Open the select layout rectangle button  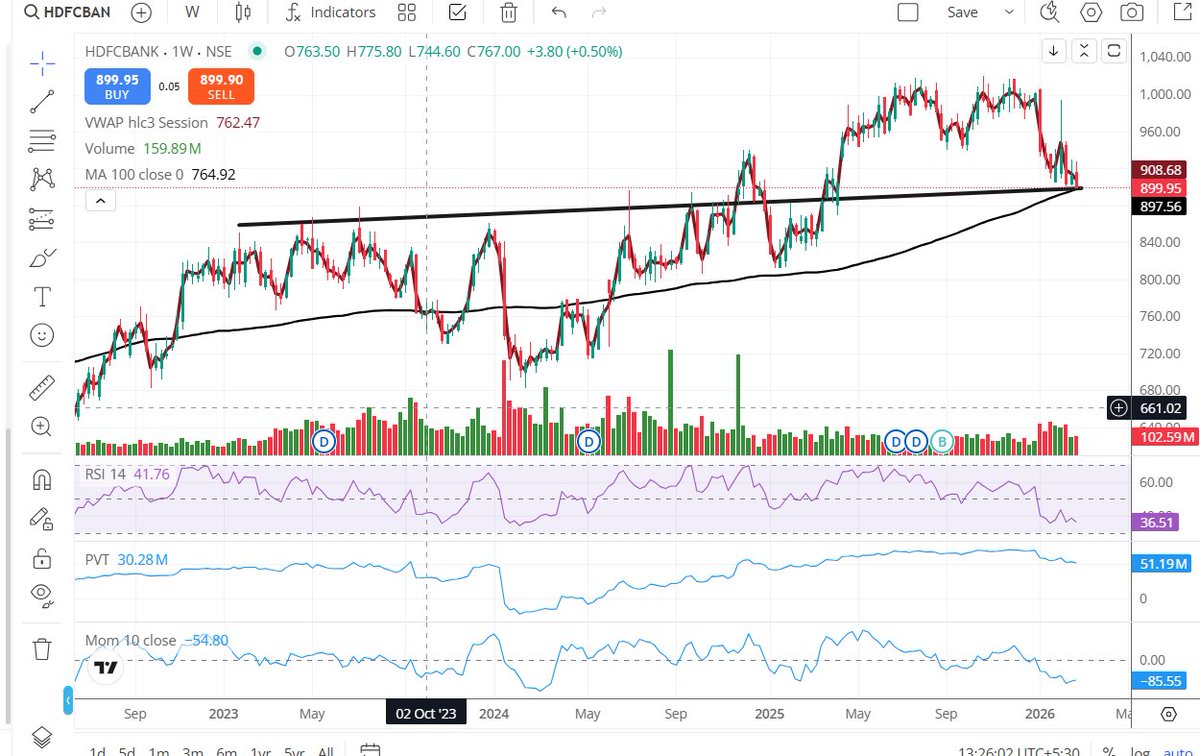click(x=908, y=13)
